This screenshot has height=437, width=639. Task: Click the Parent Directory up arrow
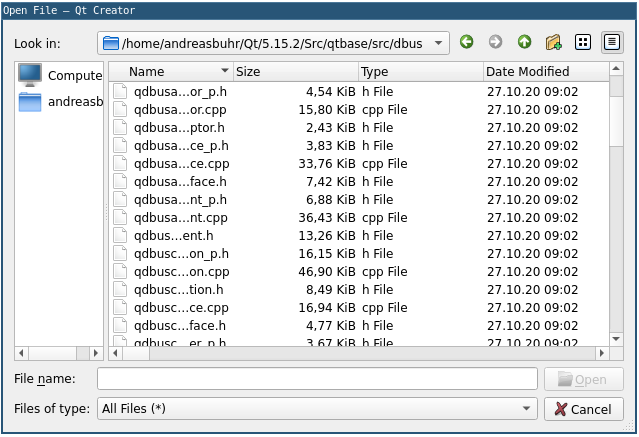click(x=524, y=43)
